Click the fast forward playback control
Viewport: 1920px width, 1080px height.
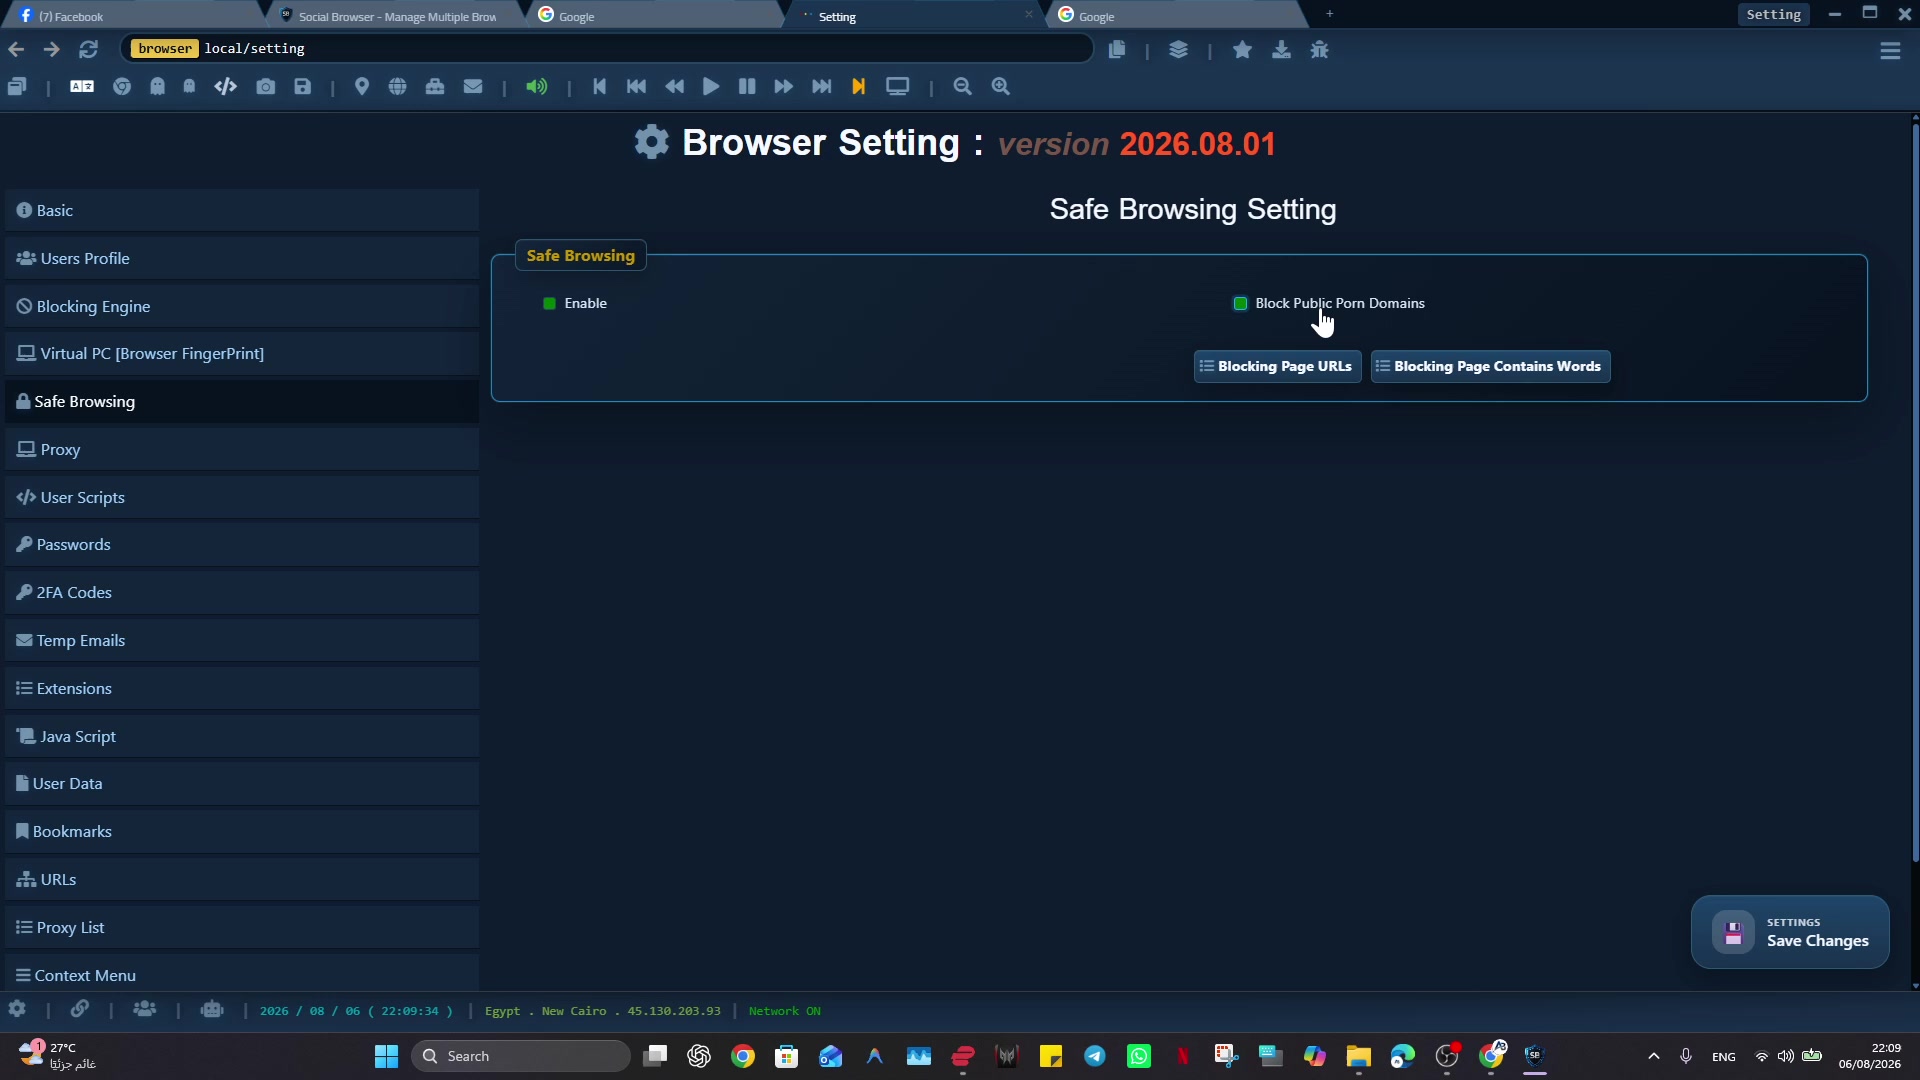(x=784, y=87)
